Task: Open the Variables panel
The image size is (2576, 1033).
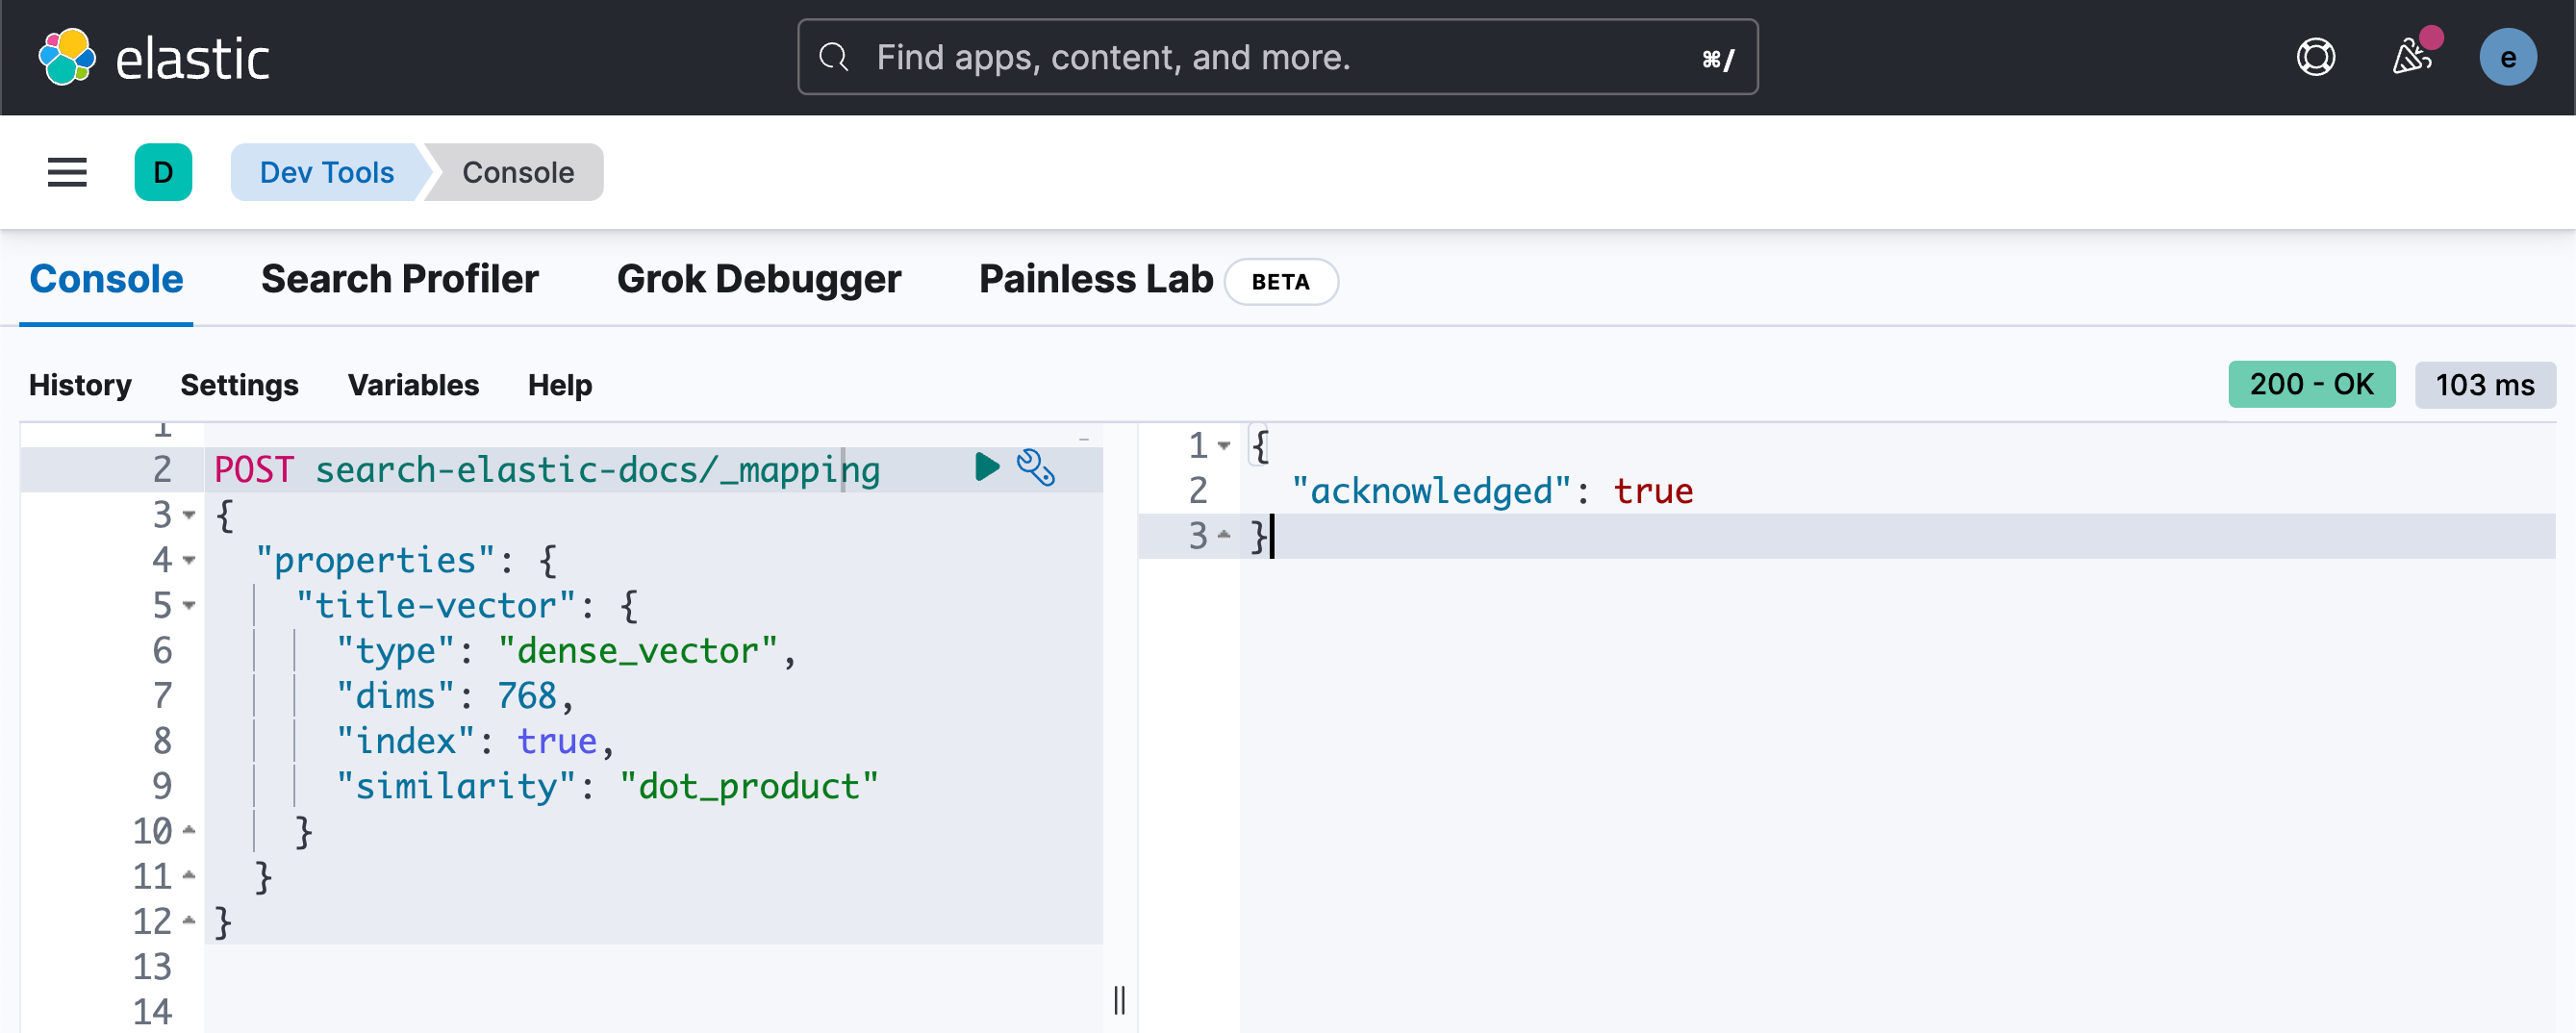Action: [413, 385]
